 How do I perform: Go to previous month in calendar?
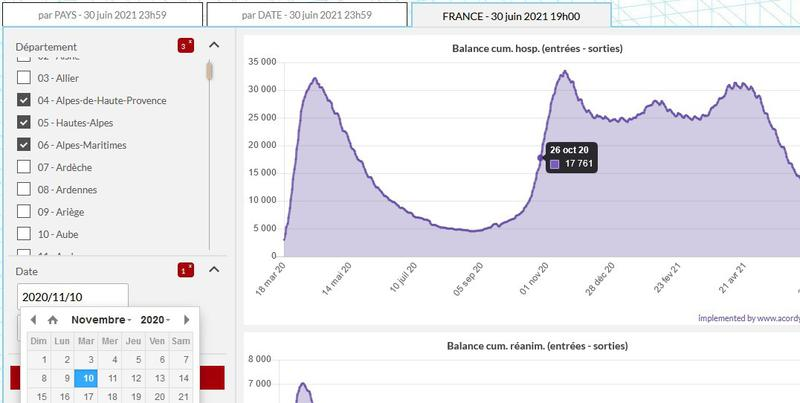[33, 320]
